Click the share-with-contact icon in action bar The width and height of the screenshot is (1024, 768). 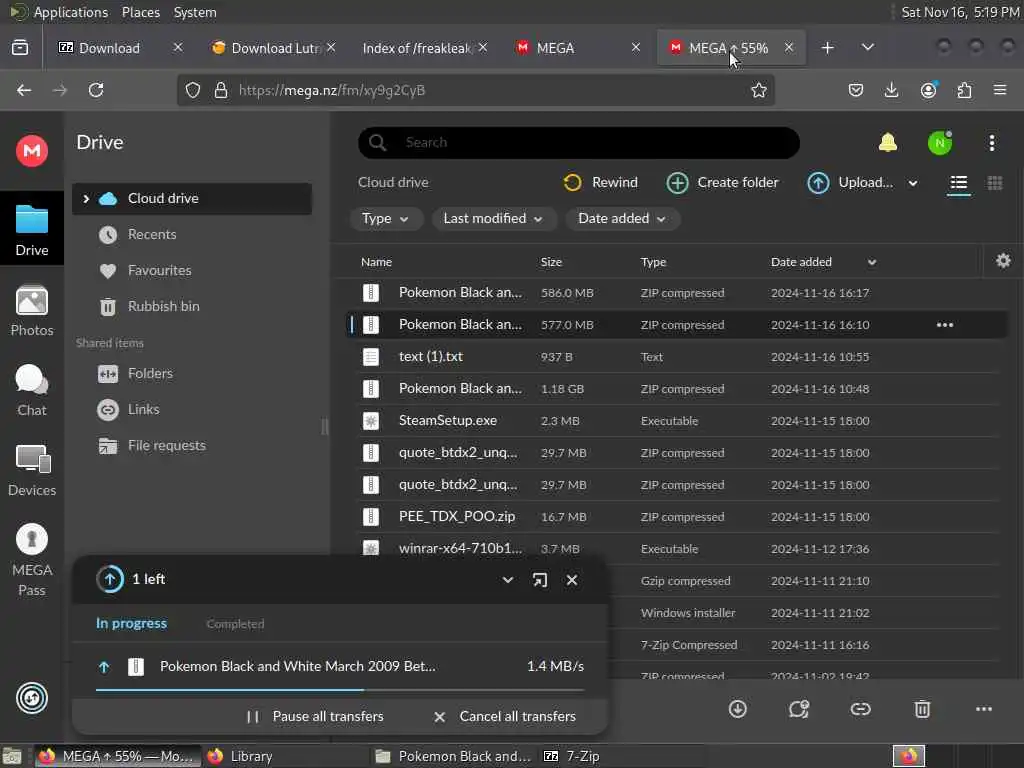[799, 709]
